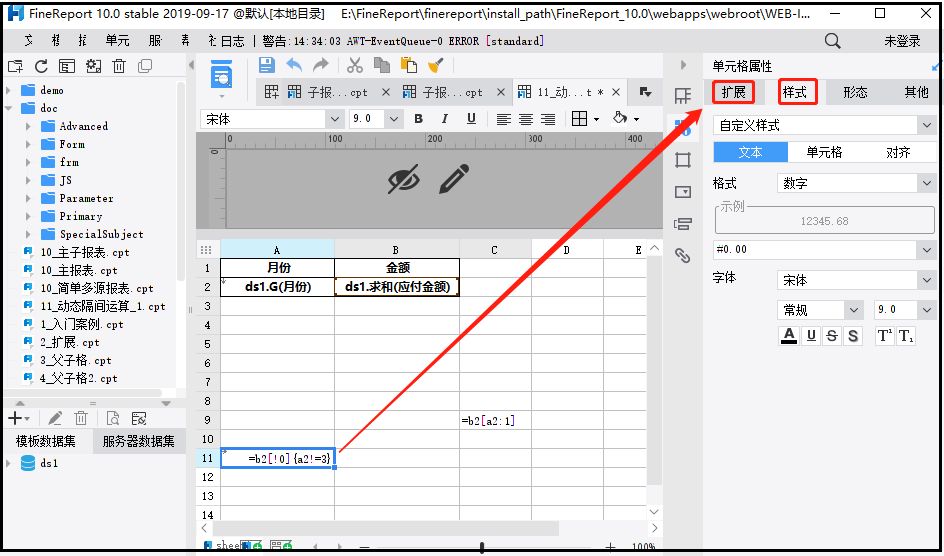Redo the last undone action
The image size is (944, 556).
(x=321, y=65)
